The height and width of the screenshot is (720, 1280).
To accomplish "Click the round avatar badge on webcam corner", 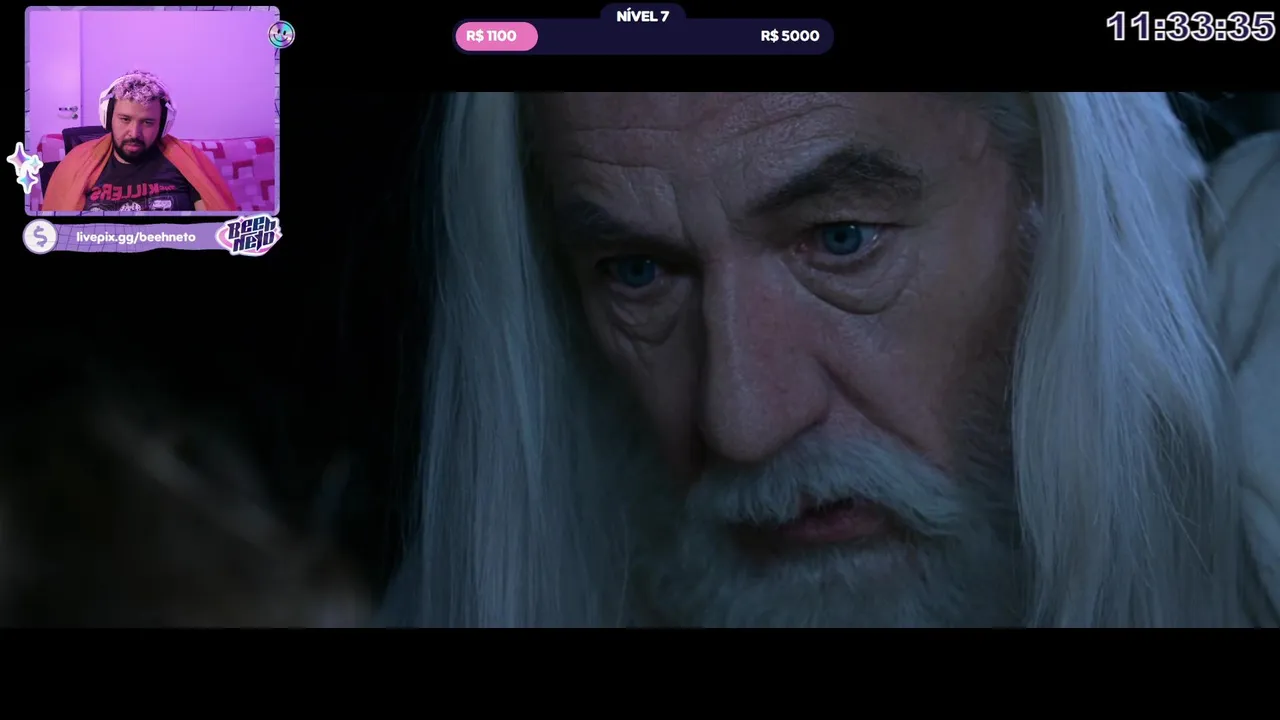I will point(281,35).
